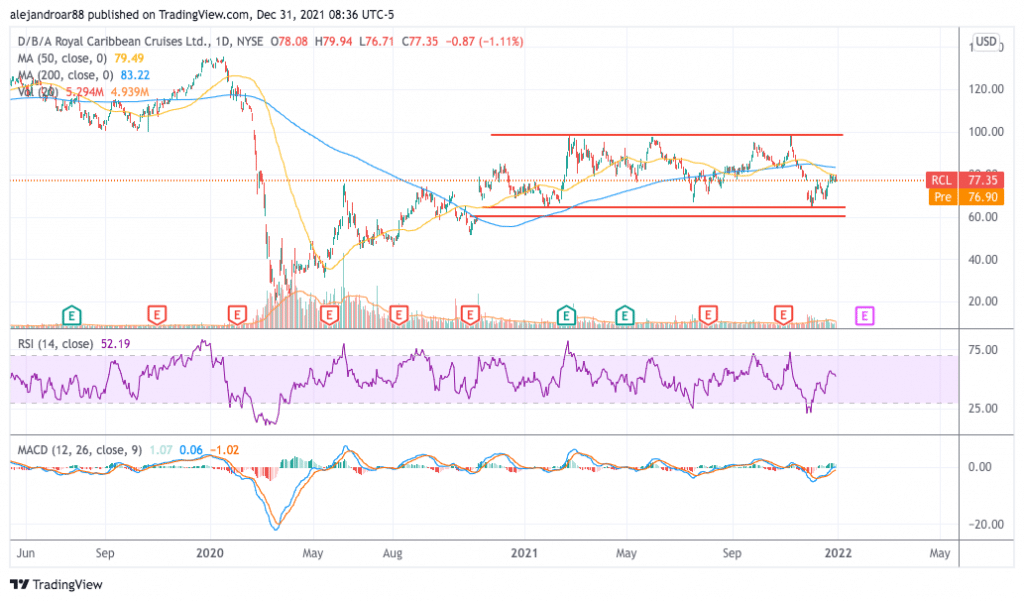Open the USD currency selector

click(x=986, y=42)
